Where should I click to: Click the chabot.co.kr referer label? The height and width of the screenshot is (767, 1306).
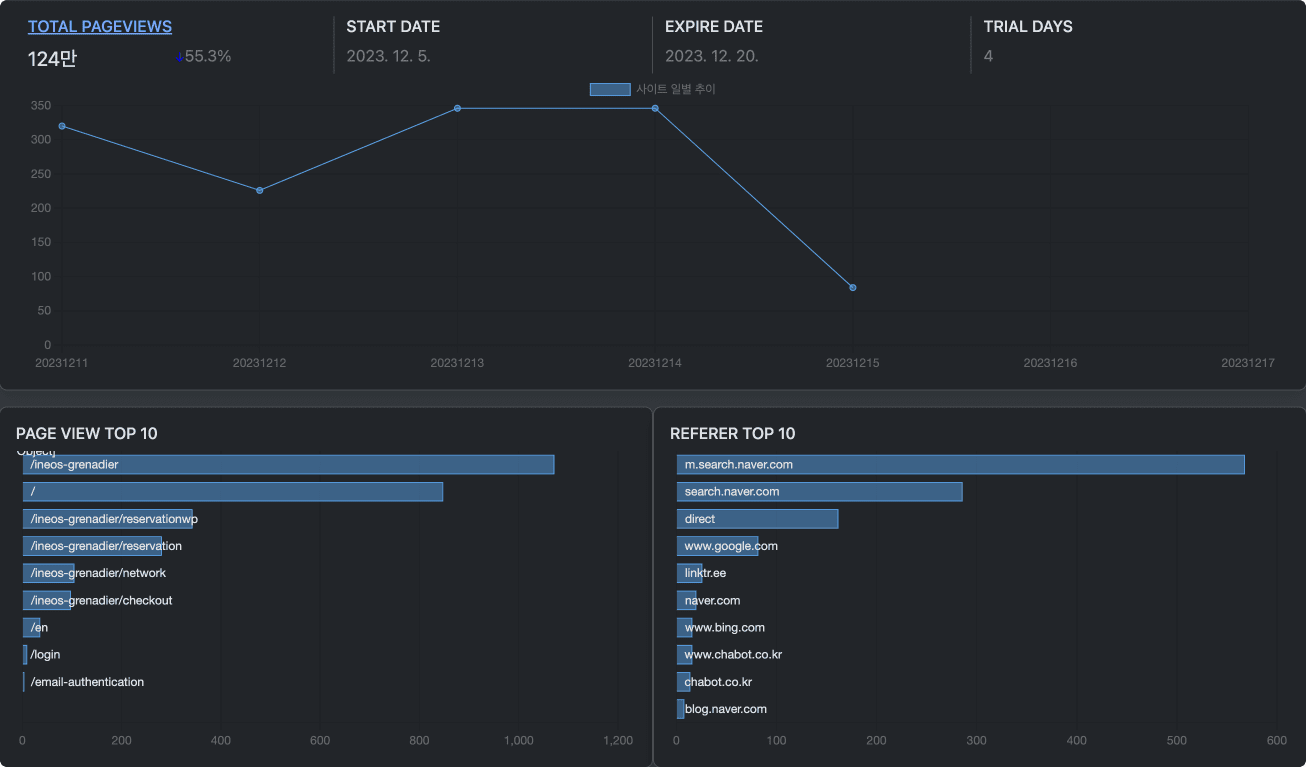718,682
